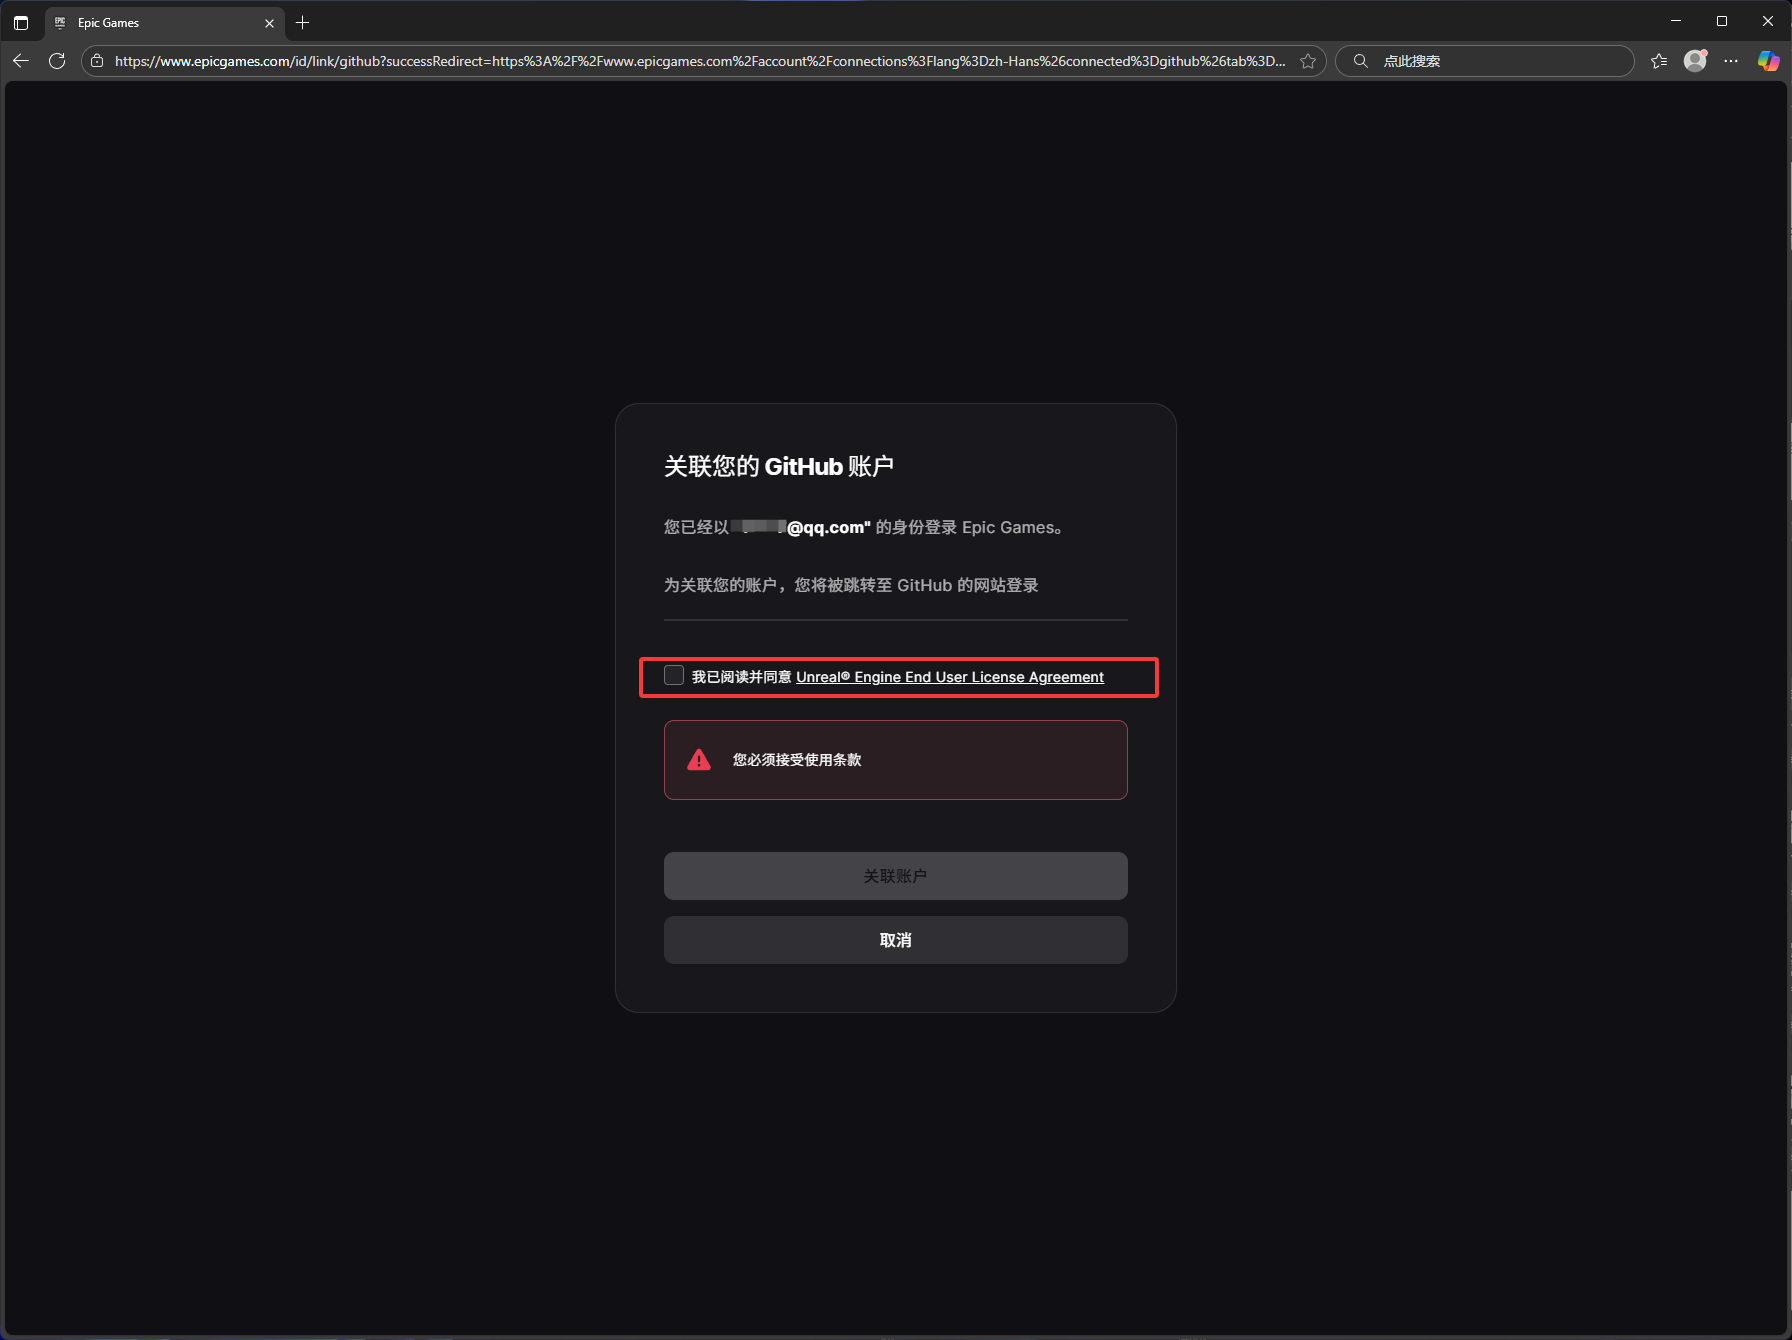Open the Unreal Engine End User License Agreement
Viewport: 1792px width, 1340px height.
(x=949, y=676)
